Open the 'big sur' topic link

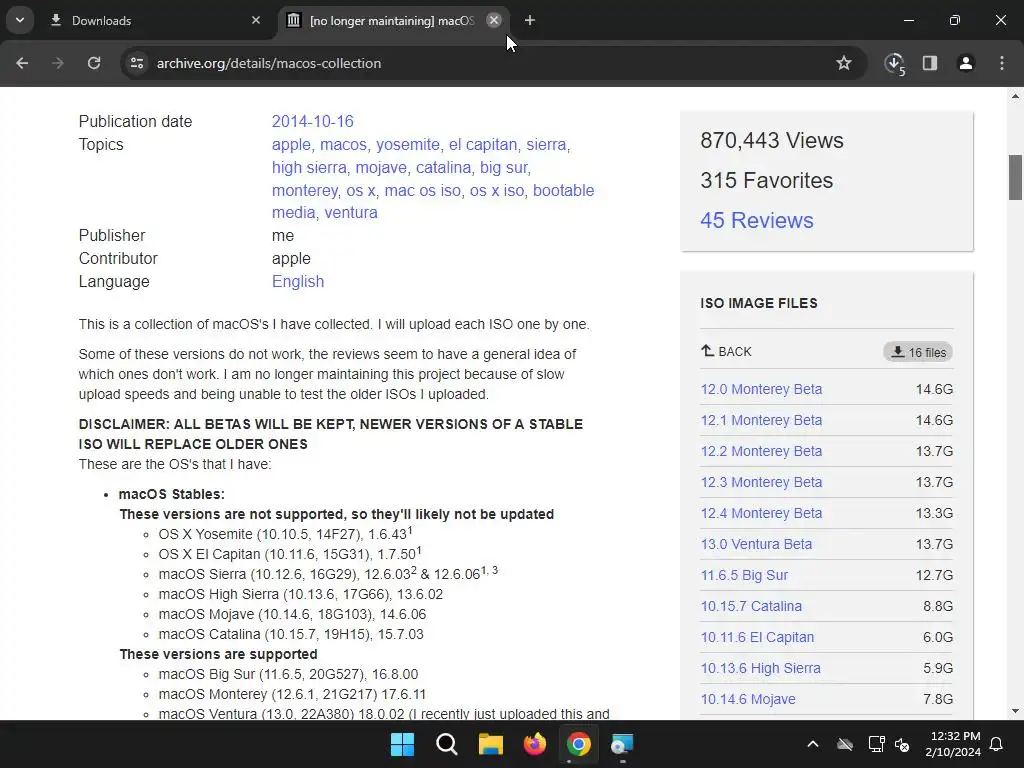click(504, 167)
